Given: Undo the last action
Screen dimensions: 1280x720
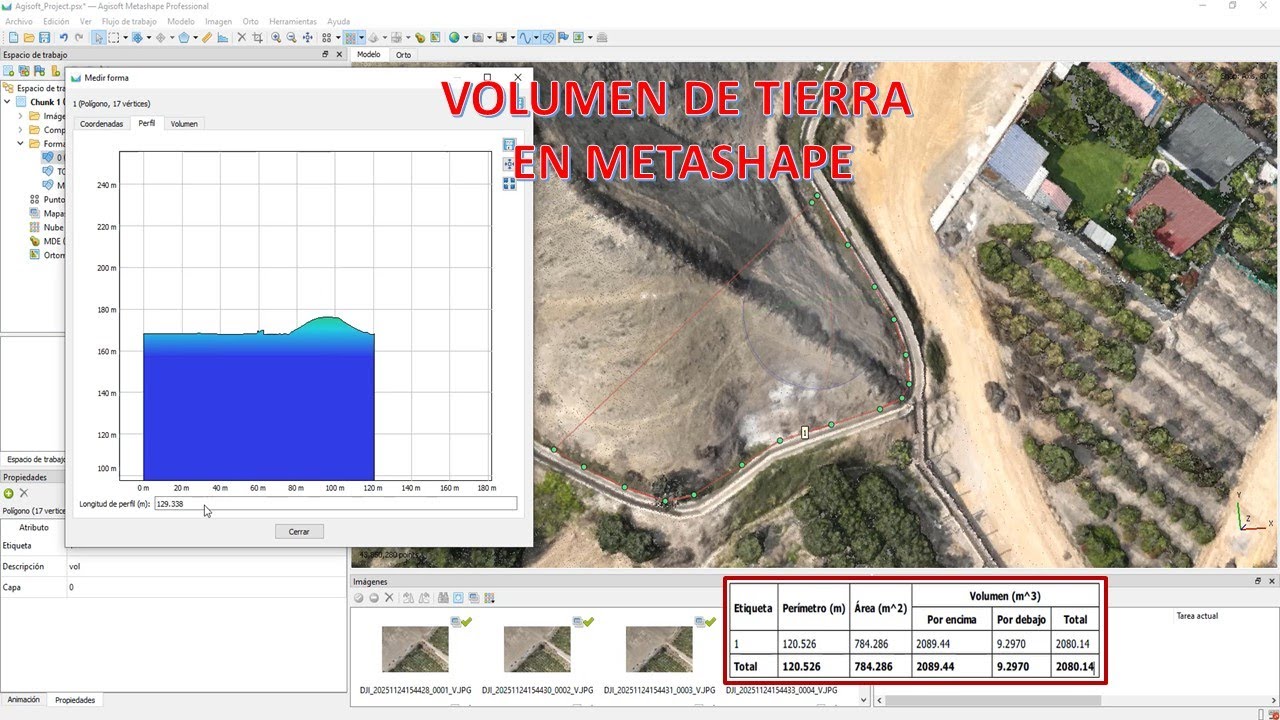Looking at the screenshot, I should coord(64,37).
